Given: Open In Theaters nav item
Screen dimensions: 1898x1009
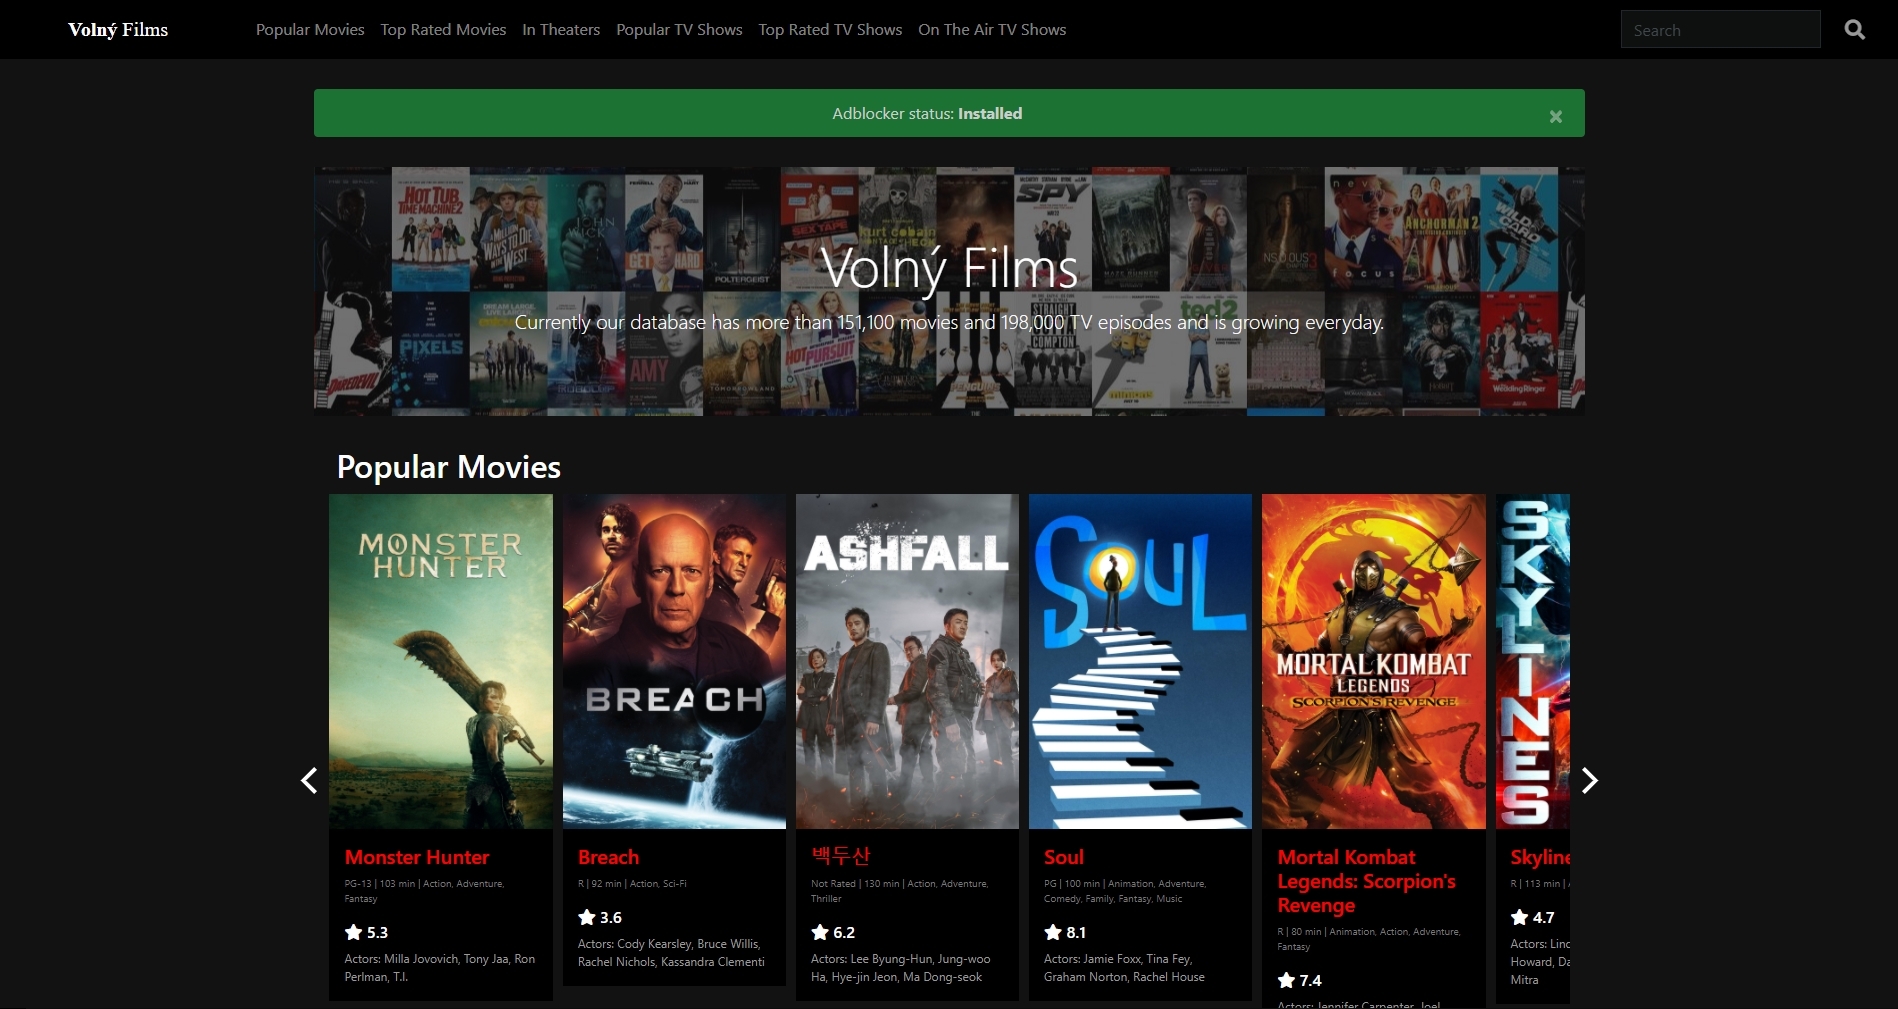Looking at the screenshot, I should 561,30.
